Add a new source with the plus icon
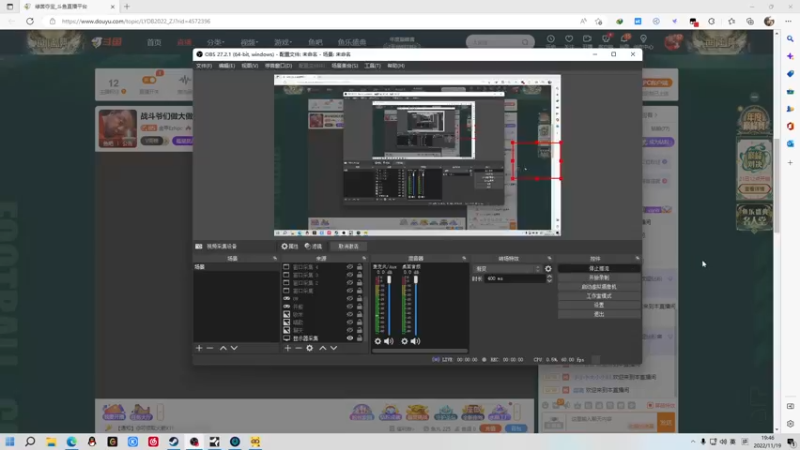This screenshot has width=800, height=450. point(288,348)
